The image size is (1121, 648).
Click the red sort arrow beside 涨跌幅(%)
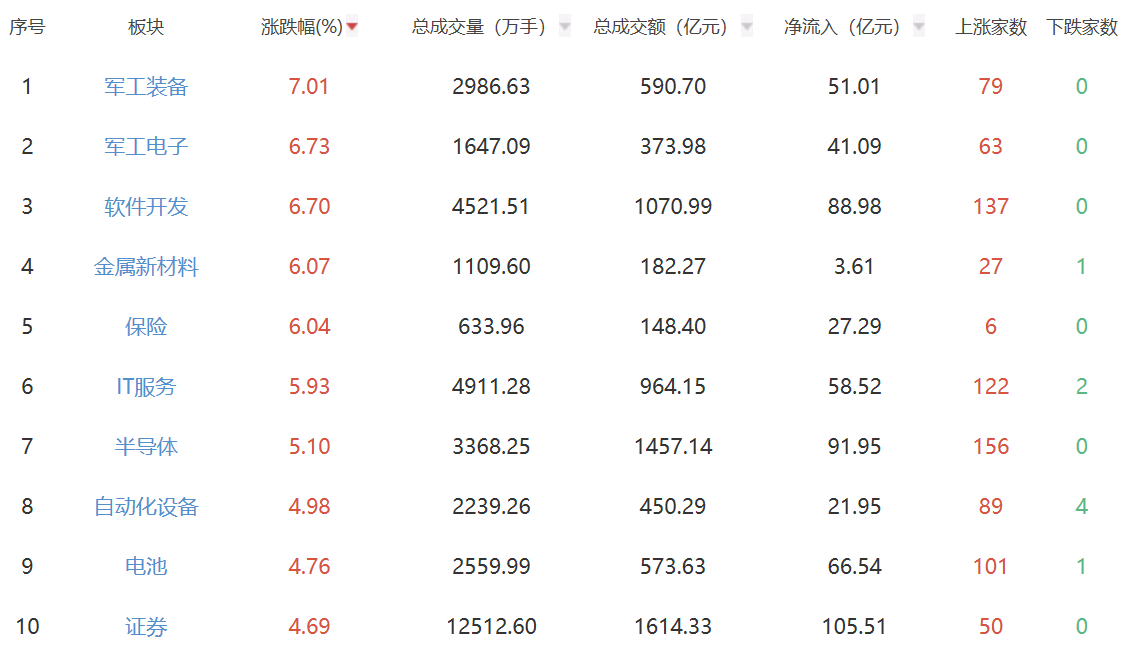[x=352, y=28]
